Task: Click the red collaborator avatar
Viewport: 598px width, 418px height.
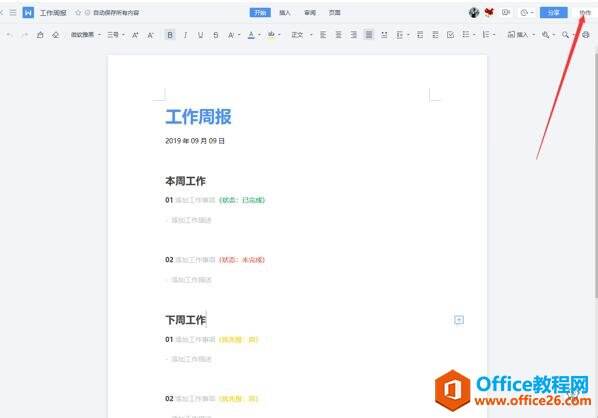Action: click(489, 13)
